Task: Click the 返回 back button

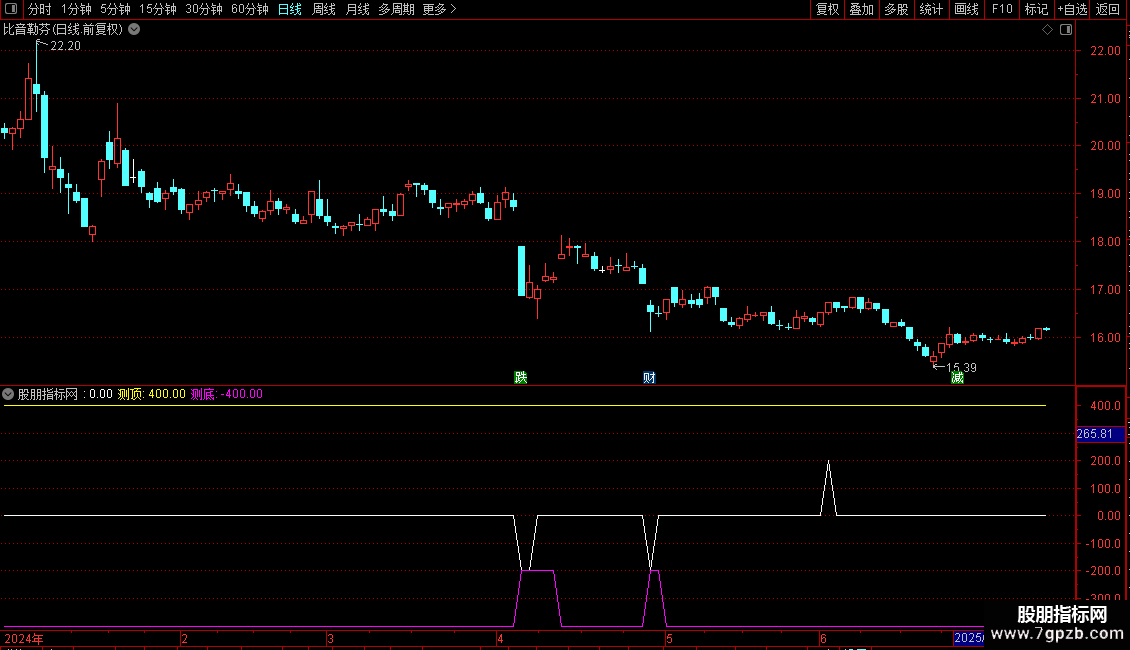Action: click(x=1108, y=9)
